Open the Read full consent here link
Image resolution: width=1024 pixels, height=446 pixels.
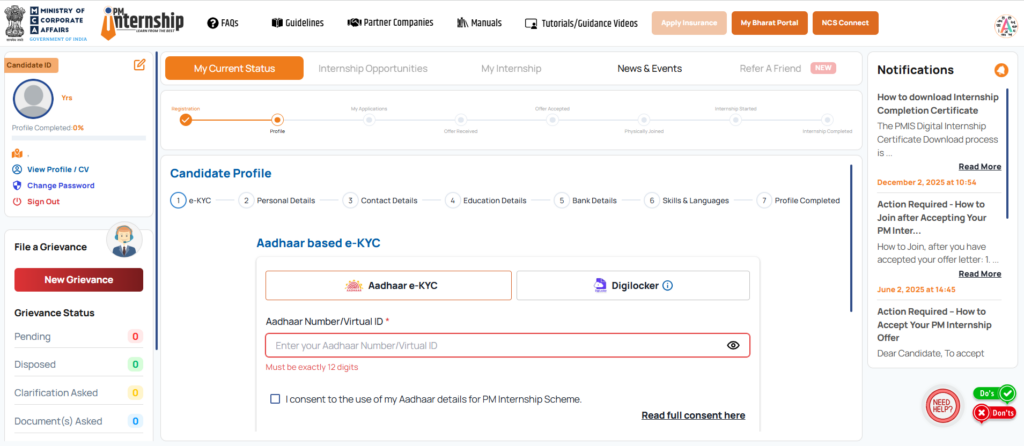[x=693, y=415]
